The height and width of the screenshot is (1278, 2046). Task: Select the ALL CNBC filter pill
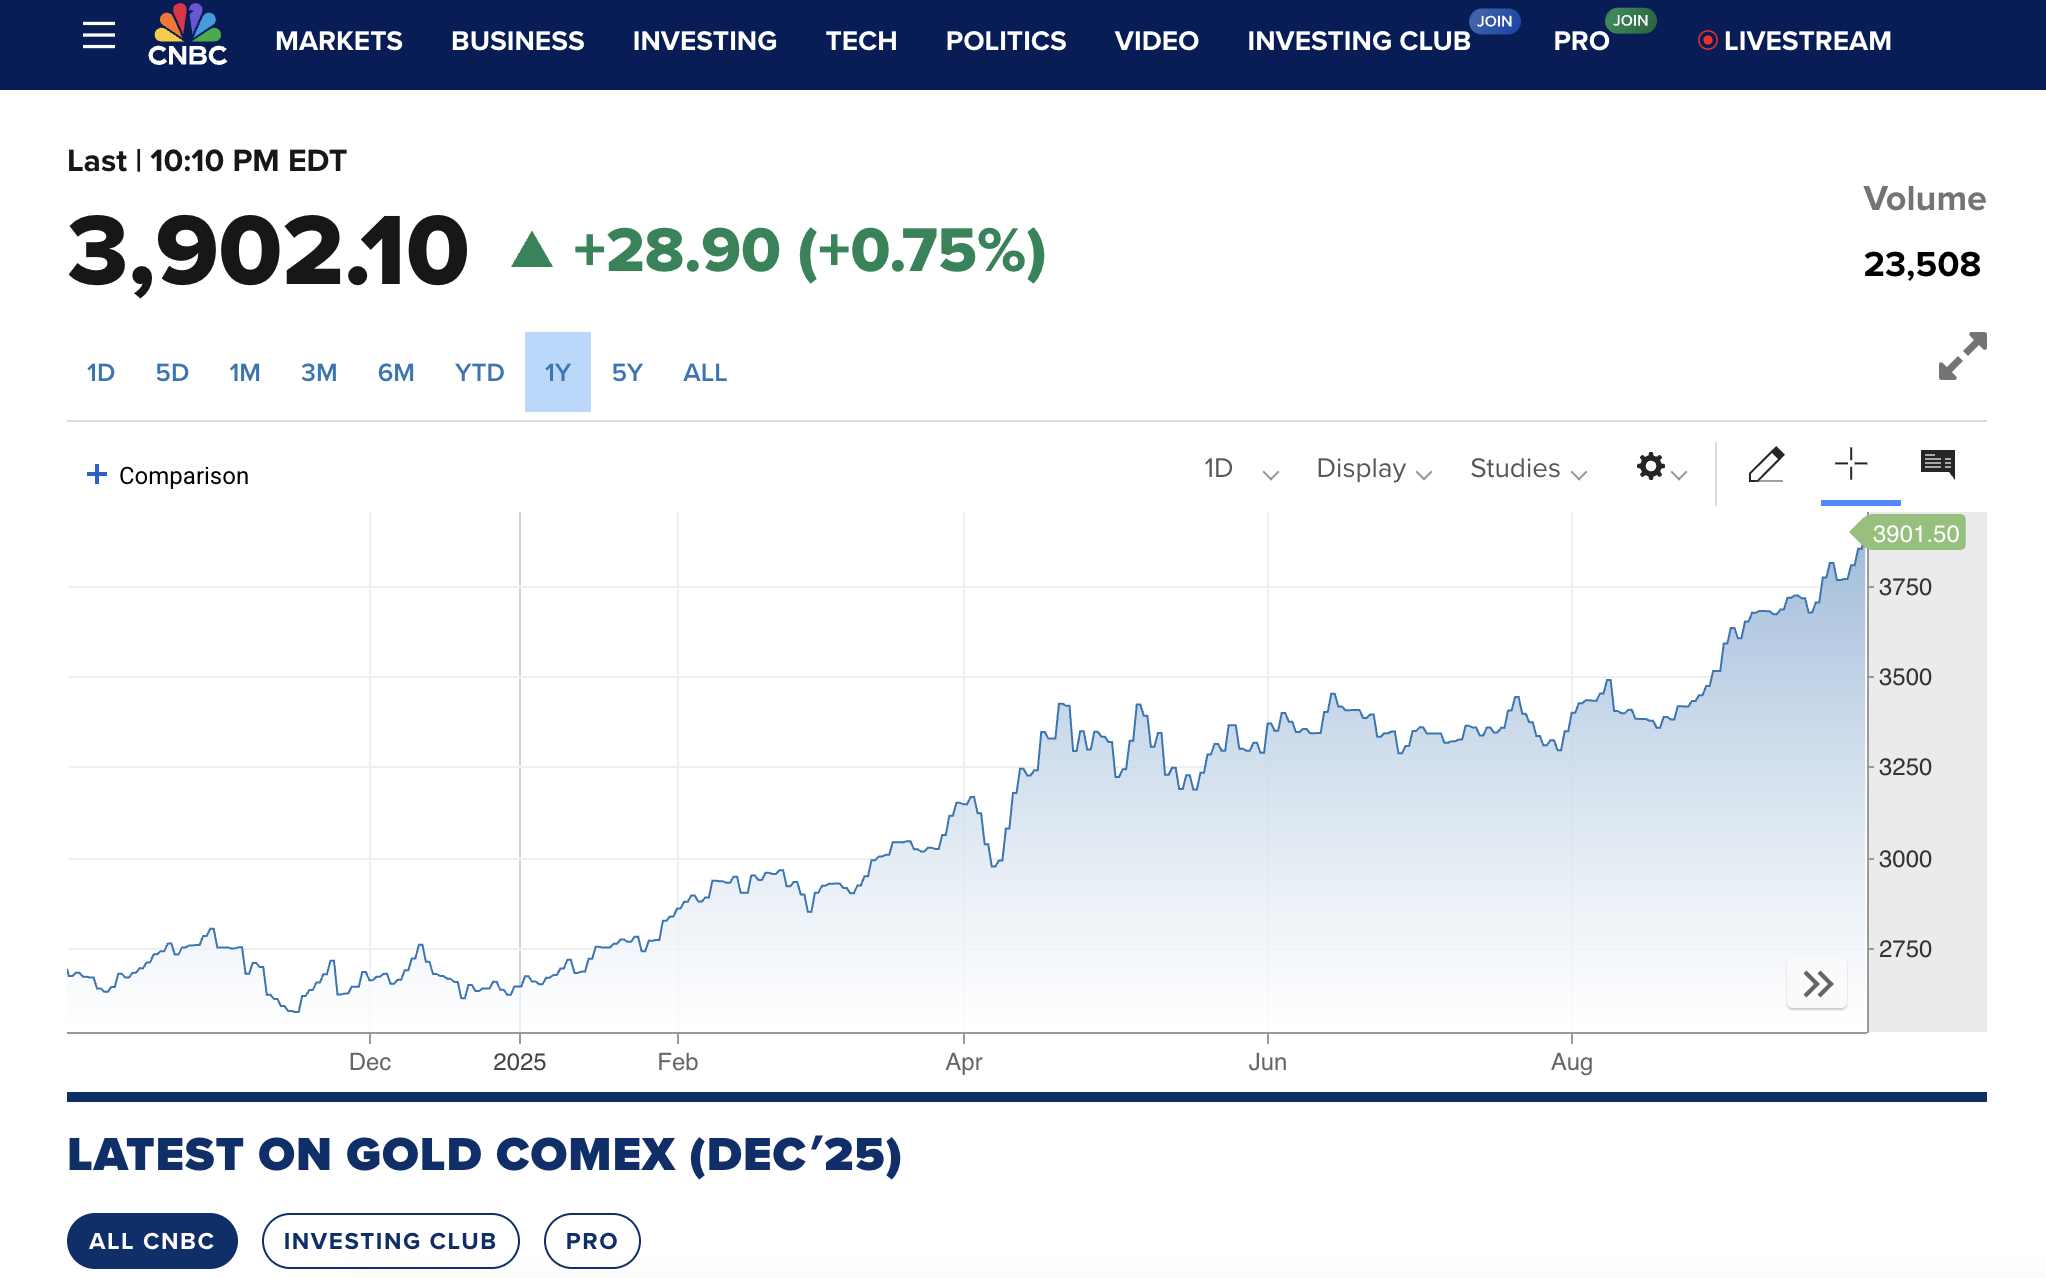pos(152,1241)
